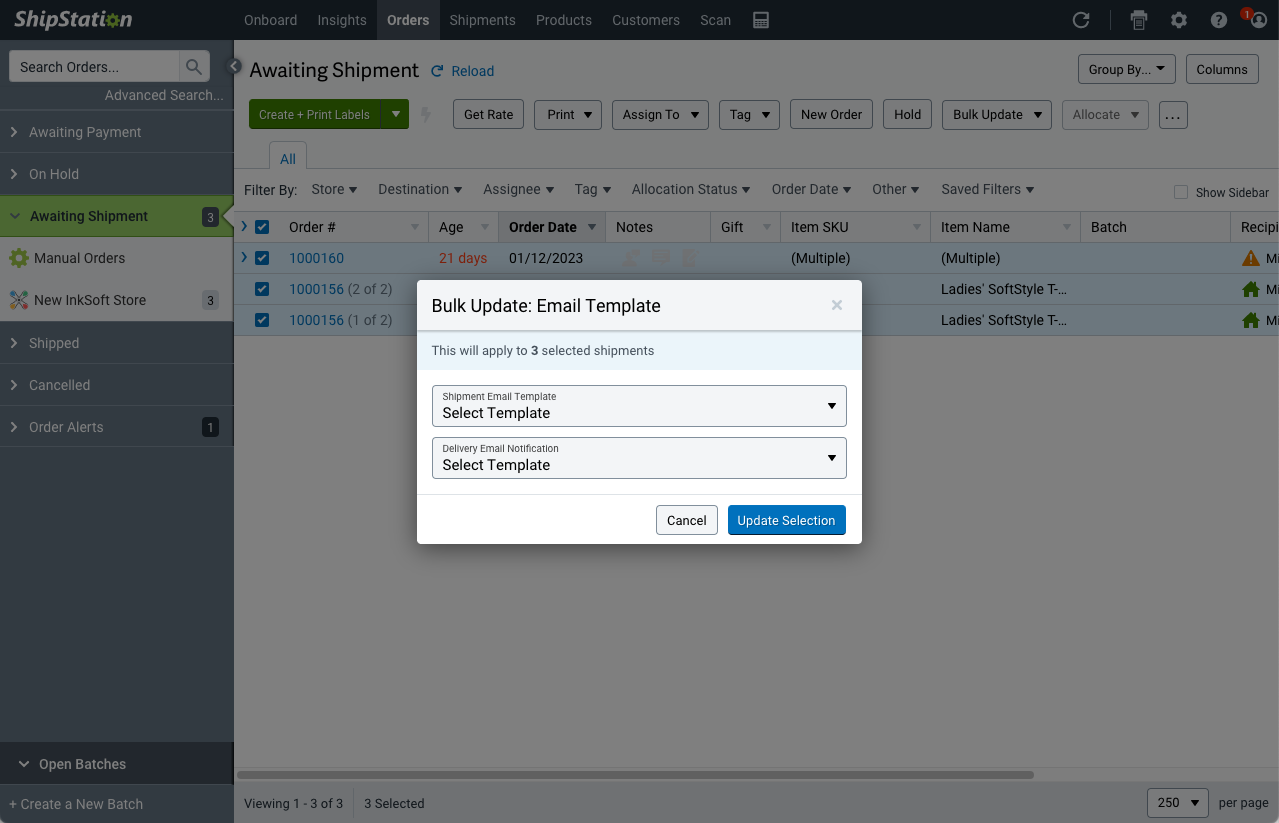Switch to the Shipments navigation tab
This screenshot has height=823, width=1279.
coord(482,20)
